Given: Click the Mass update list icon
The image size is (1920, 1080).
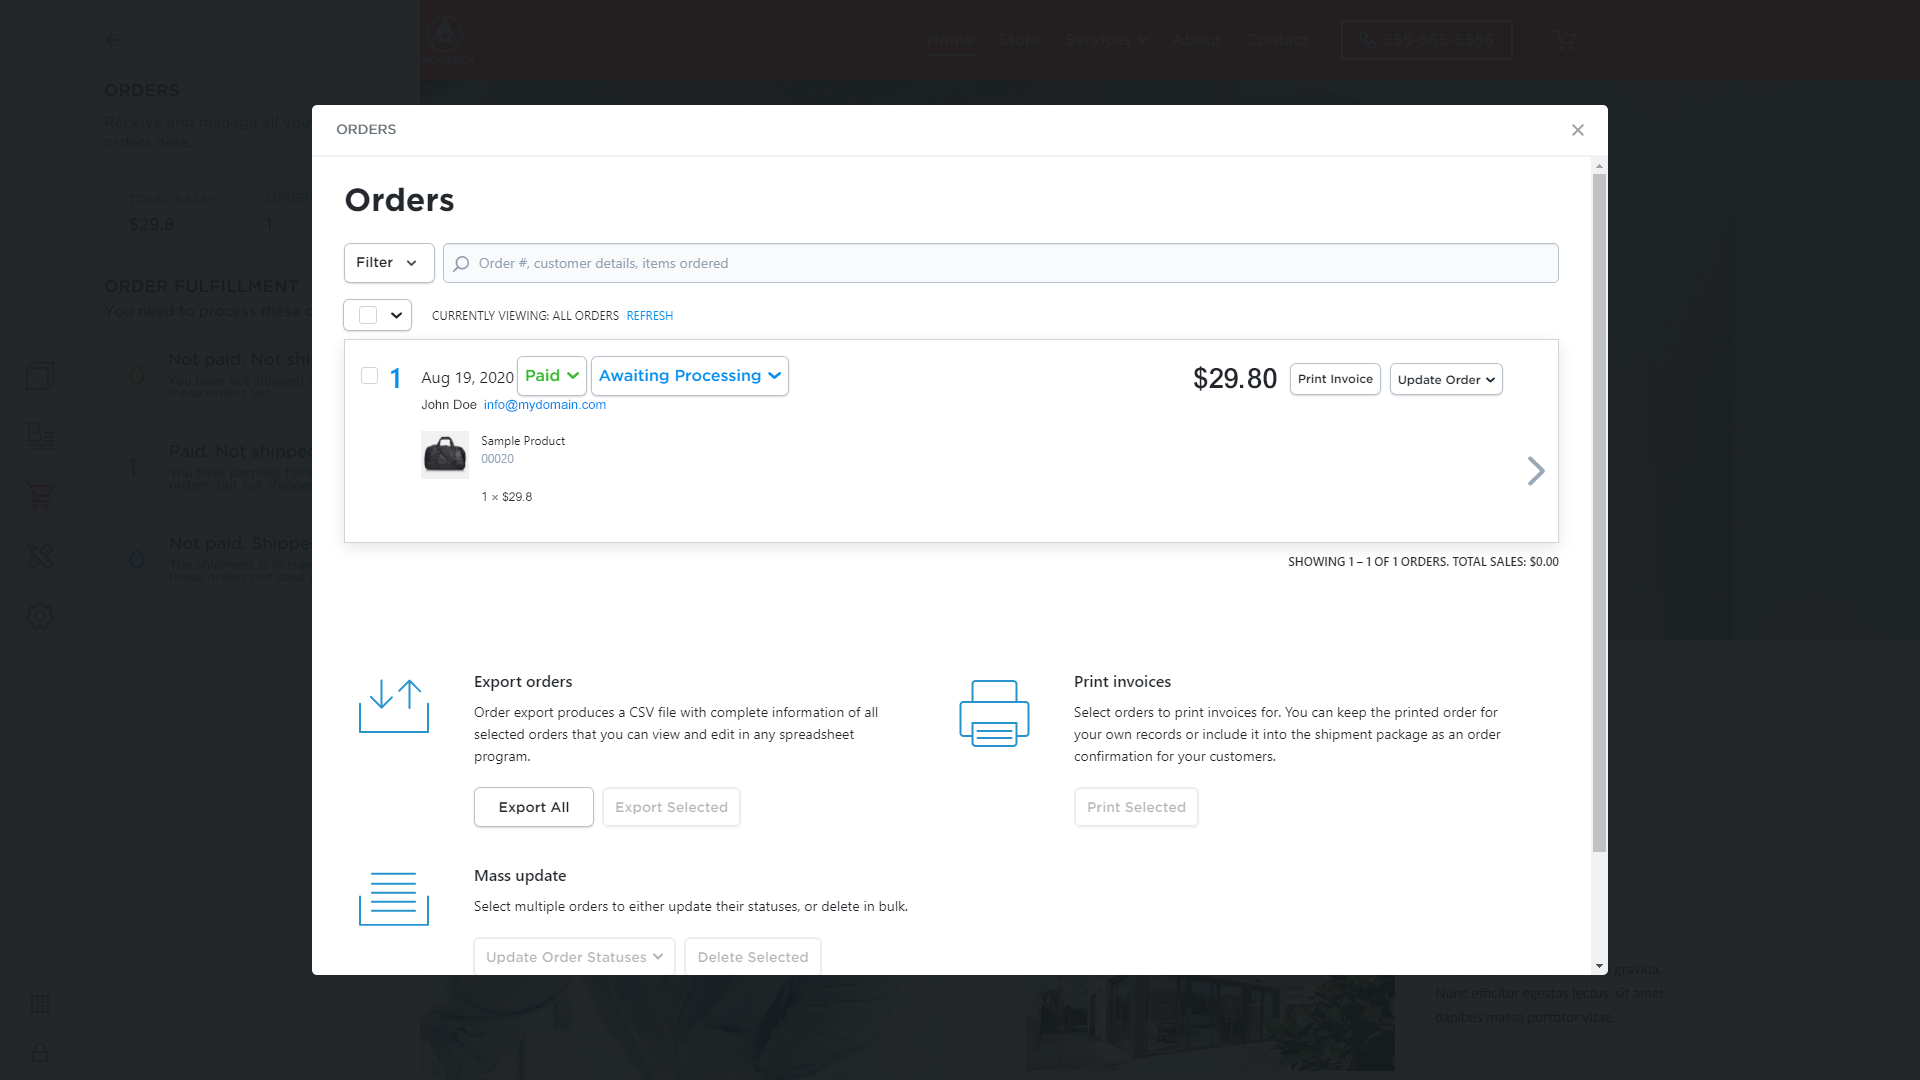Looking at the screenshot, I should pos(394,898).
